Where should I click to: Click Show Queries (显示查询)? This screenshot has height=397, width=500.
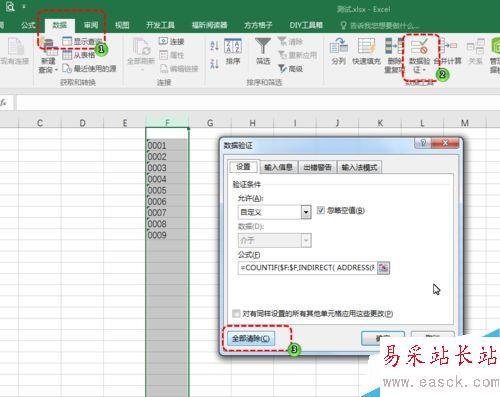point(82,41)
